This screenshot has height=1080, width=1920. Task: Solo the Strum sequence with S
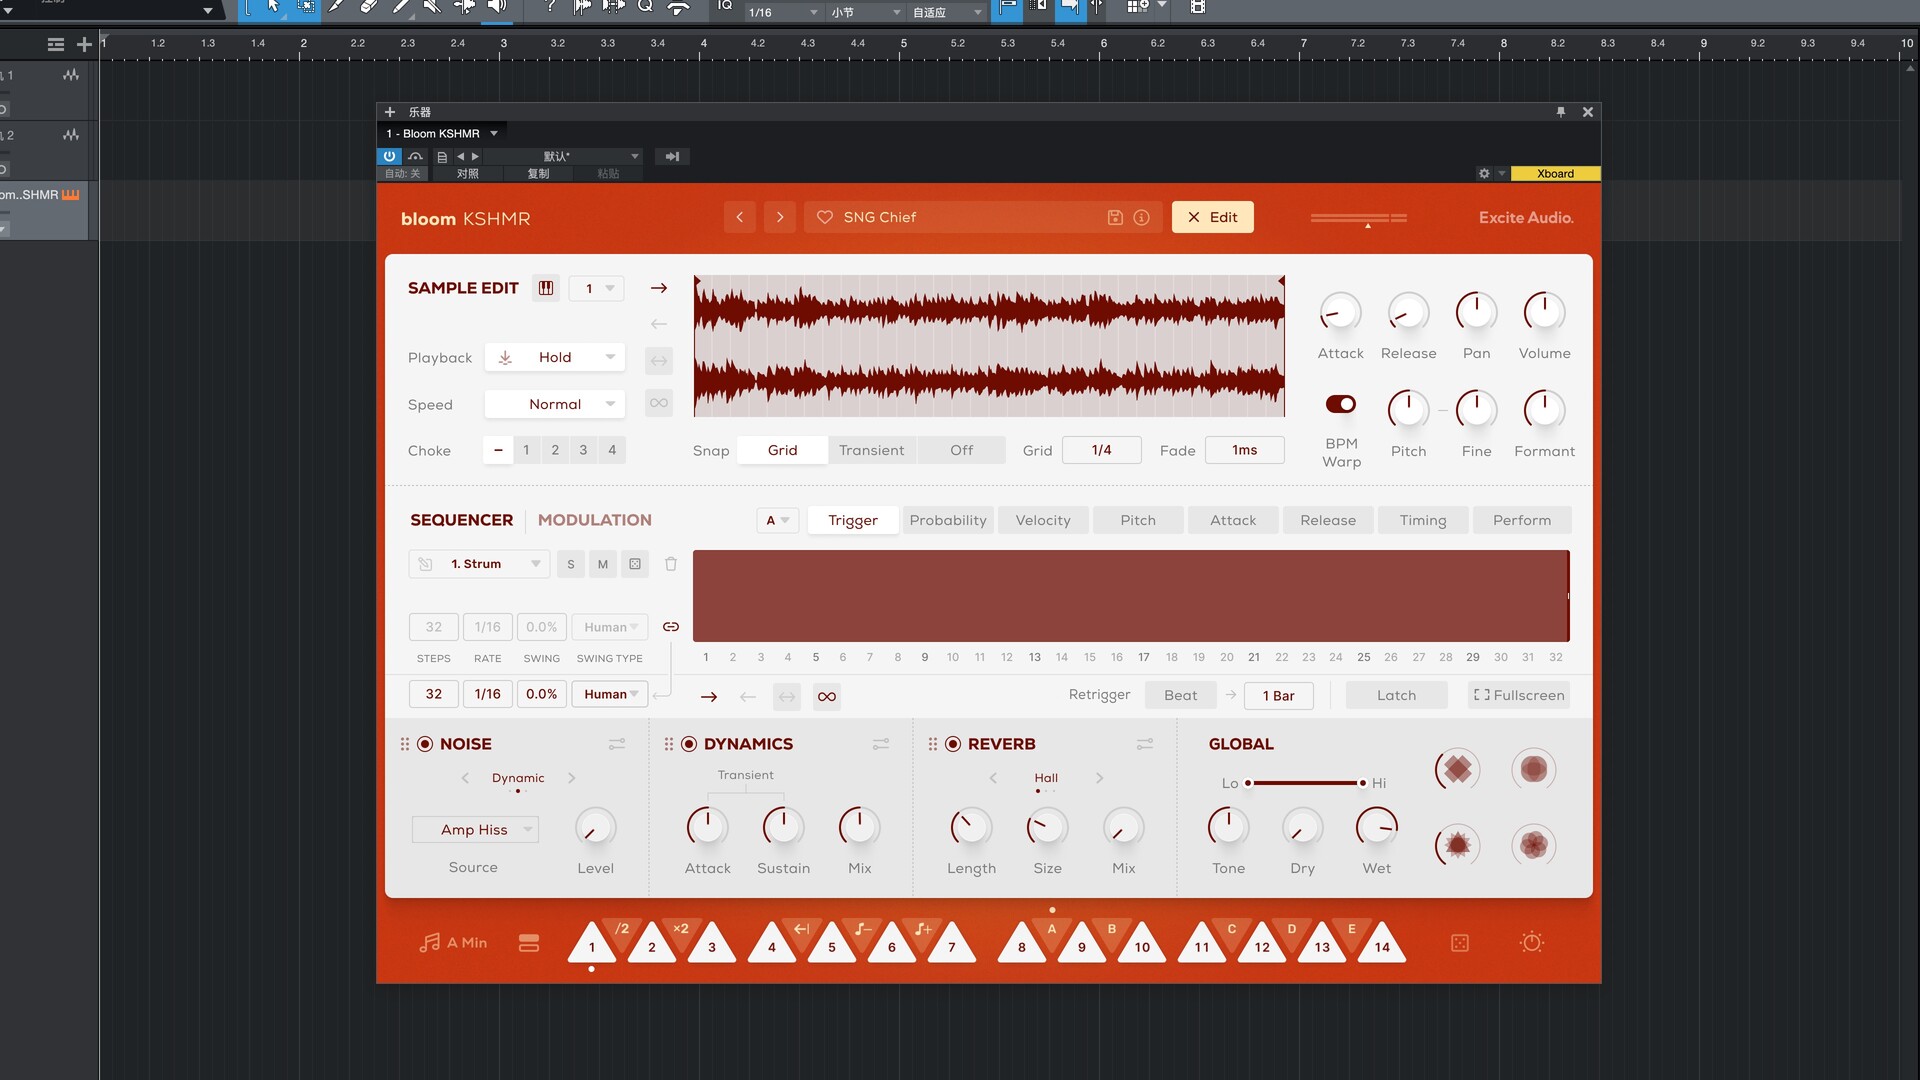pyautogui.click(x=571, y=564)
